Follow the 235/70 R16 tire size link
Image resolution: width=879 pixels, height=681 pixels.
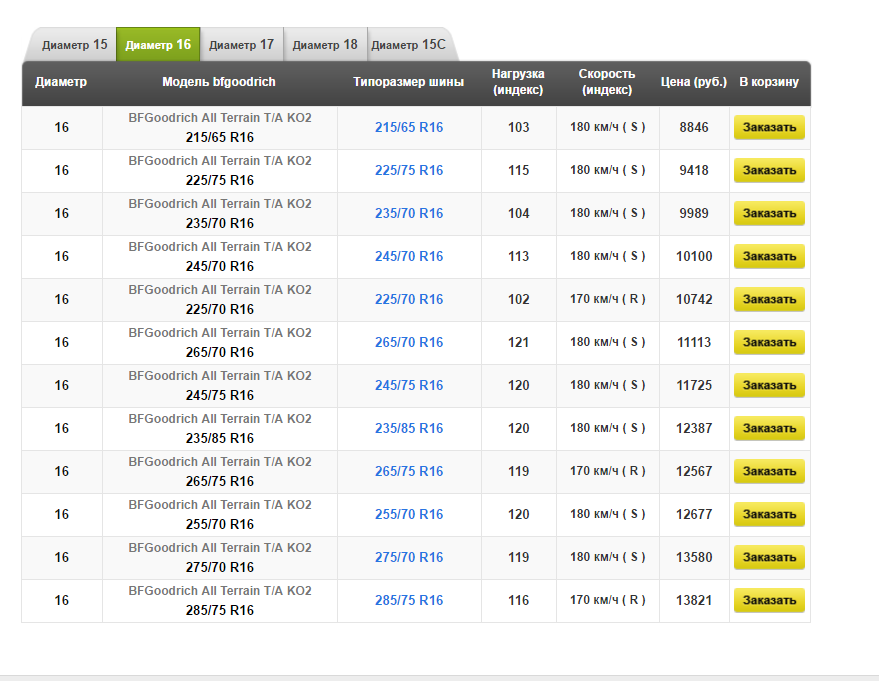(409, 214)
